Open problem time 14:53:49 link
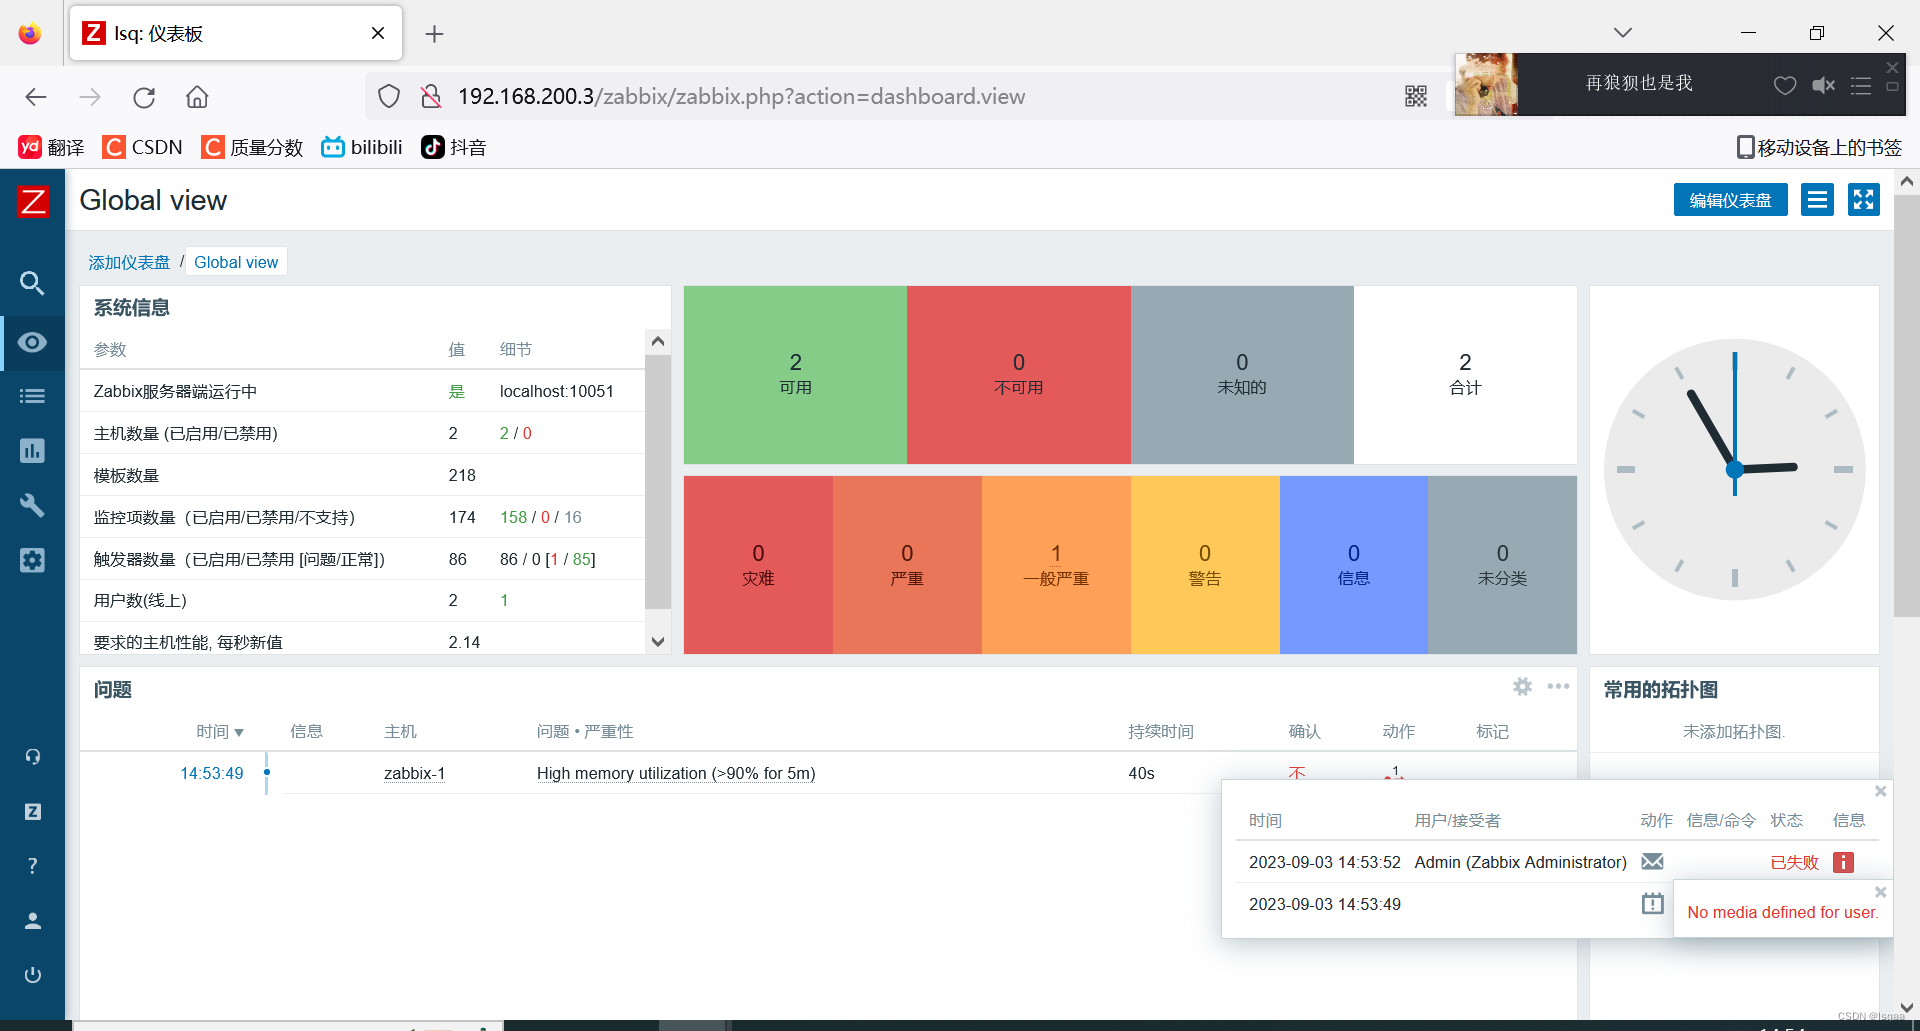Screen dimensions: 1920x1031 point(211,773)
